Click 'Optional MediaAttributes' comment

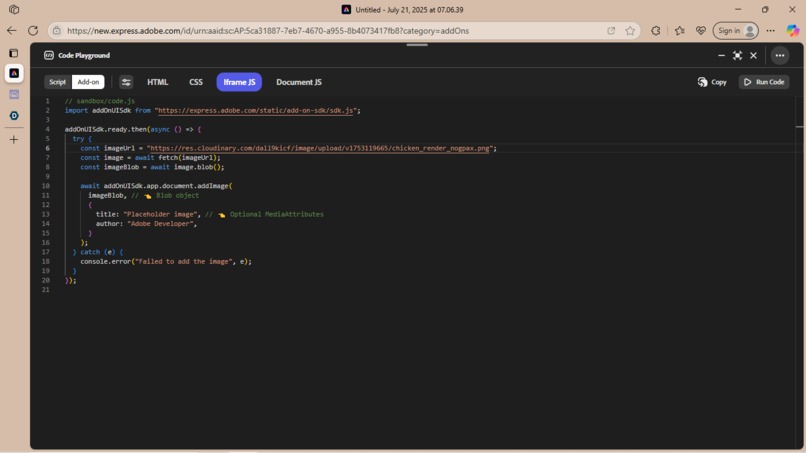[277, 214]
